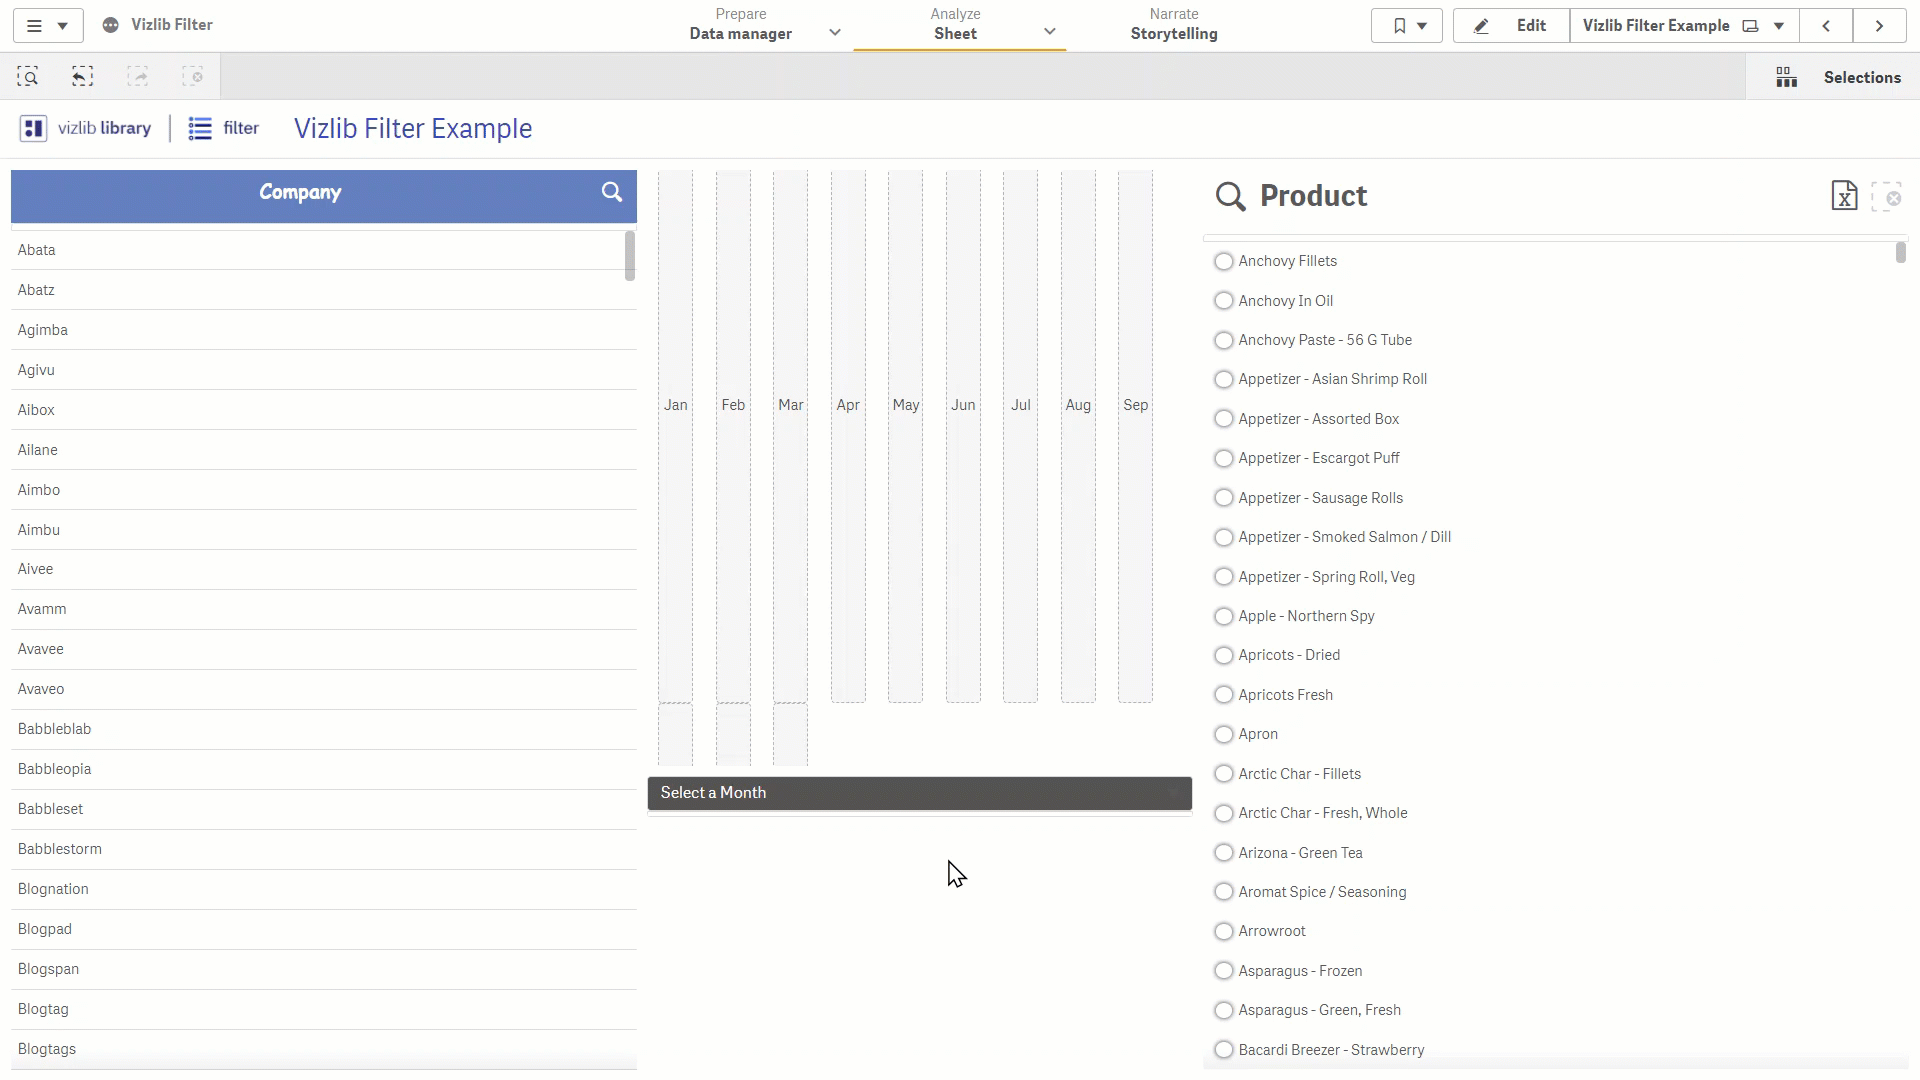The height and width of the screenshot is (1080, 1920).
Task: Click the Company filter header title
Action: tap(300, 192)
